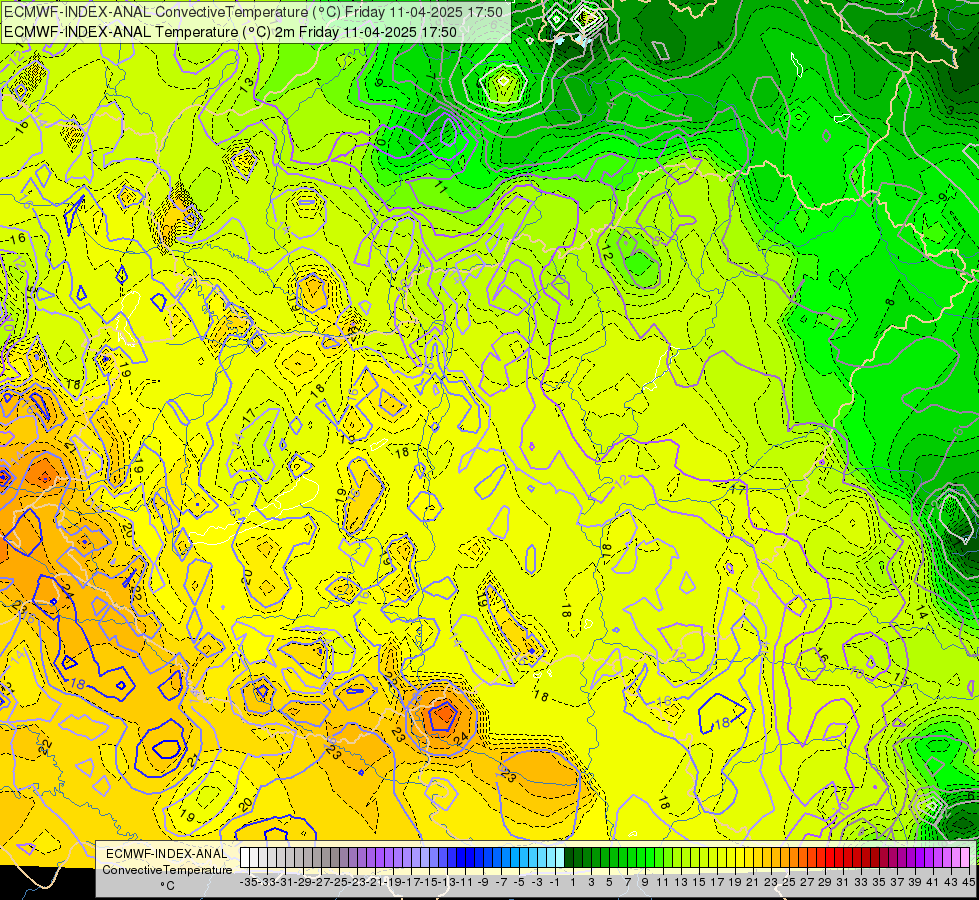Click the legend scale label '3'
The width and height of the screenshot is (979, 900).
[x=591, y=882]
